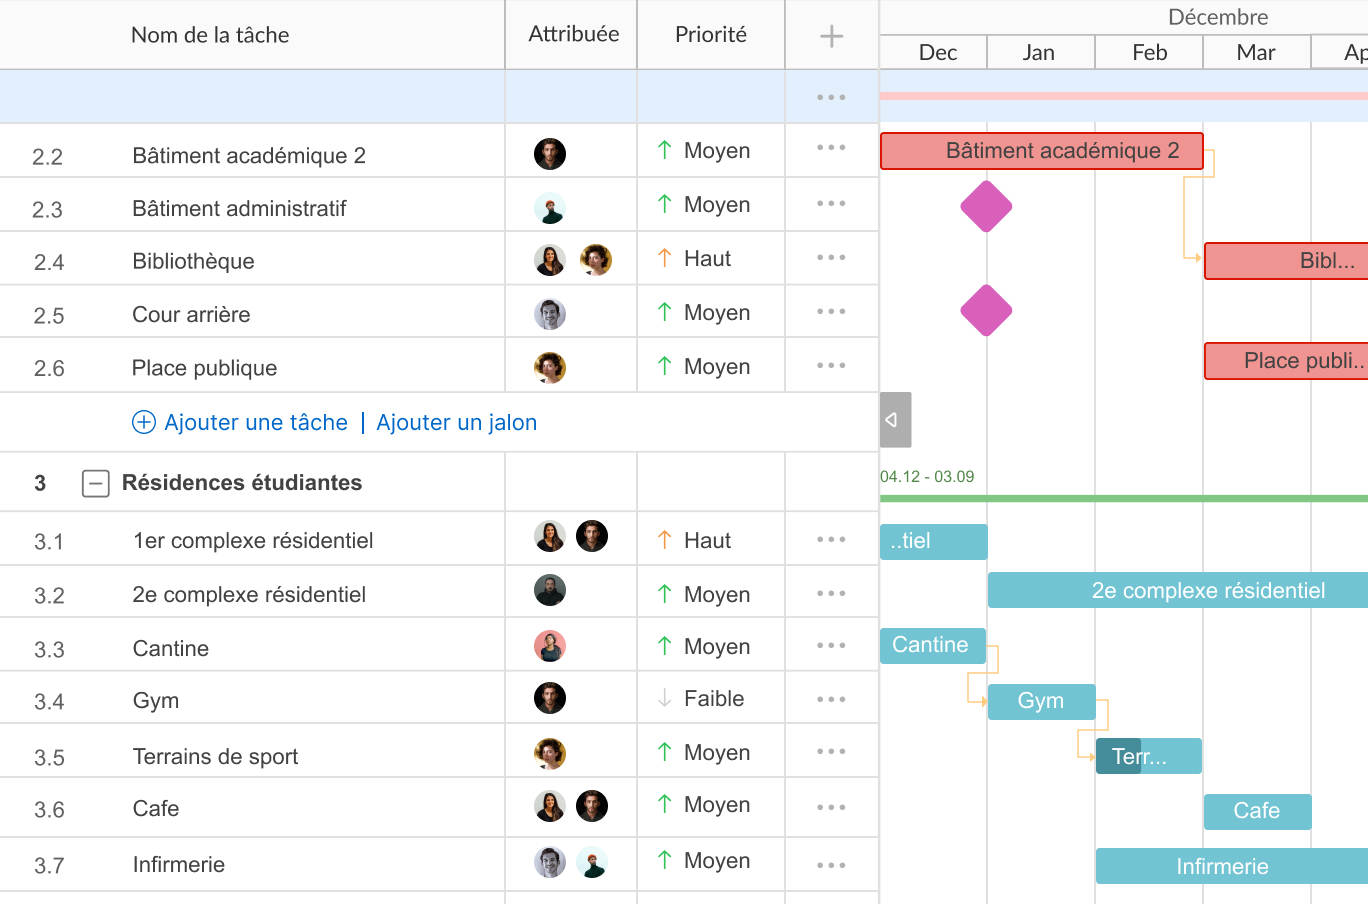Viewport: 1368px width, 904px height.
Task: Select the Bâtiment académique 2 Gantt bar
Action: coord(1041,152)
